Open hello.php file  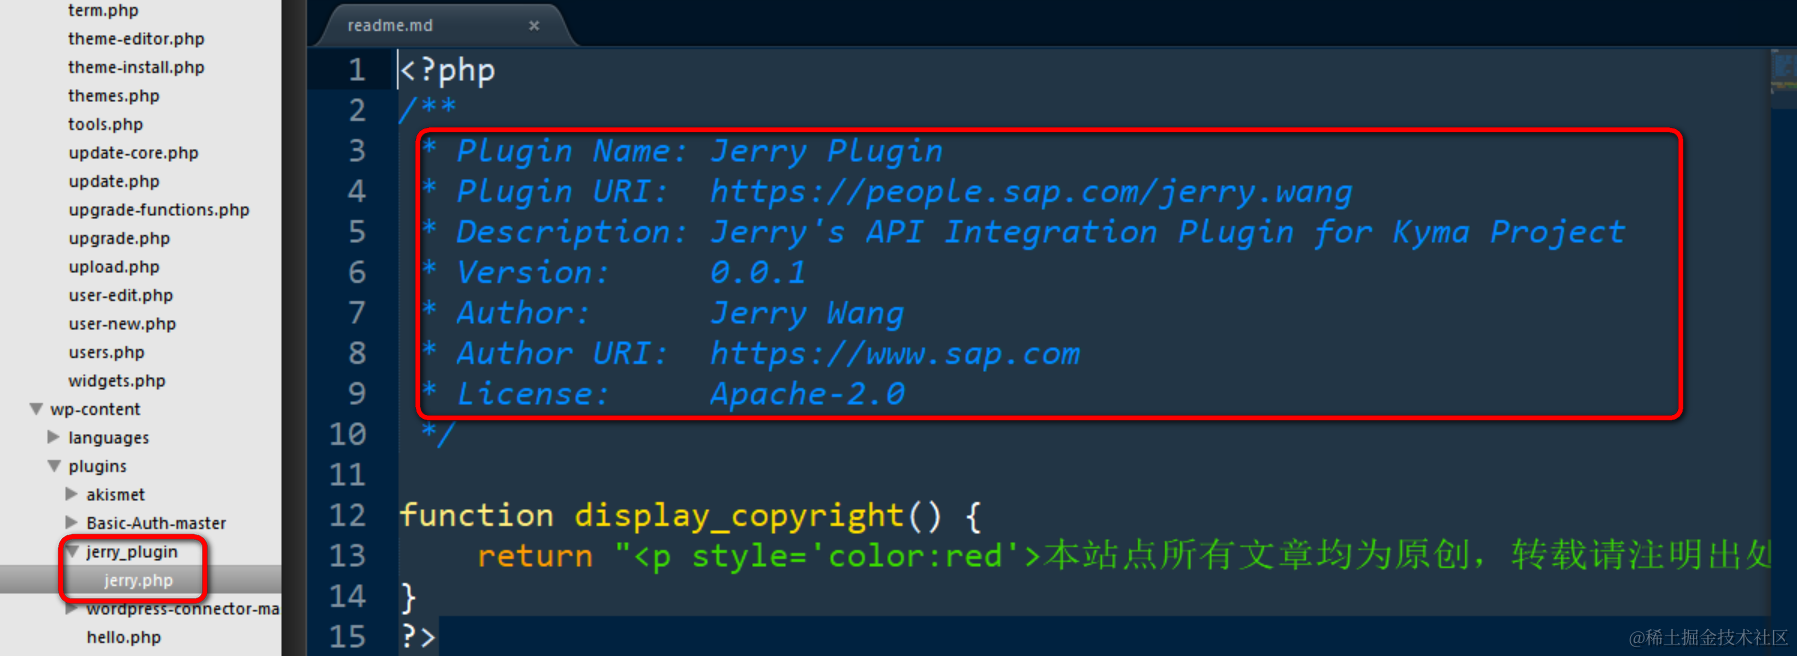(x=123, y=637)
